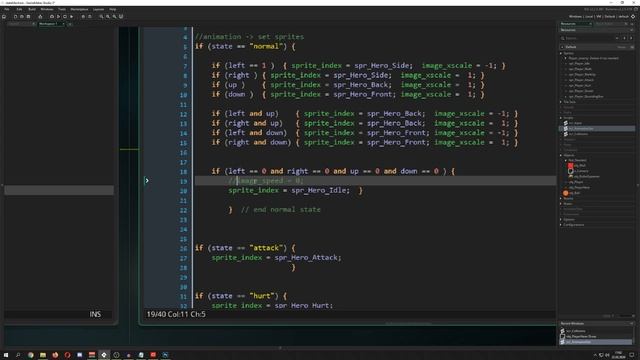Viewport: 640px width, 360px height.
Task: Open the Edit menu
Action: (19, 9)
